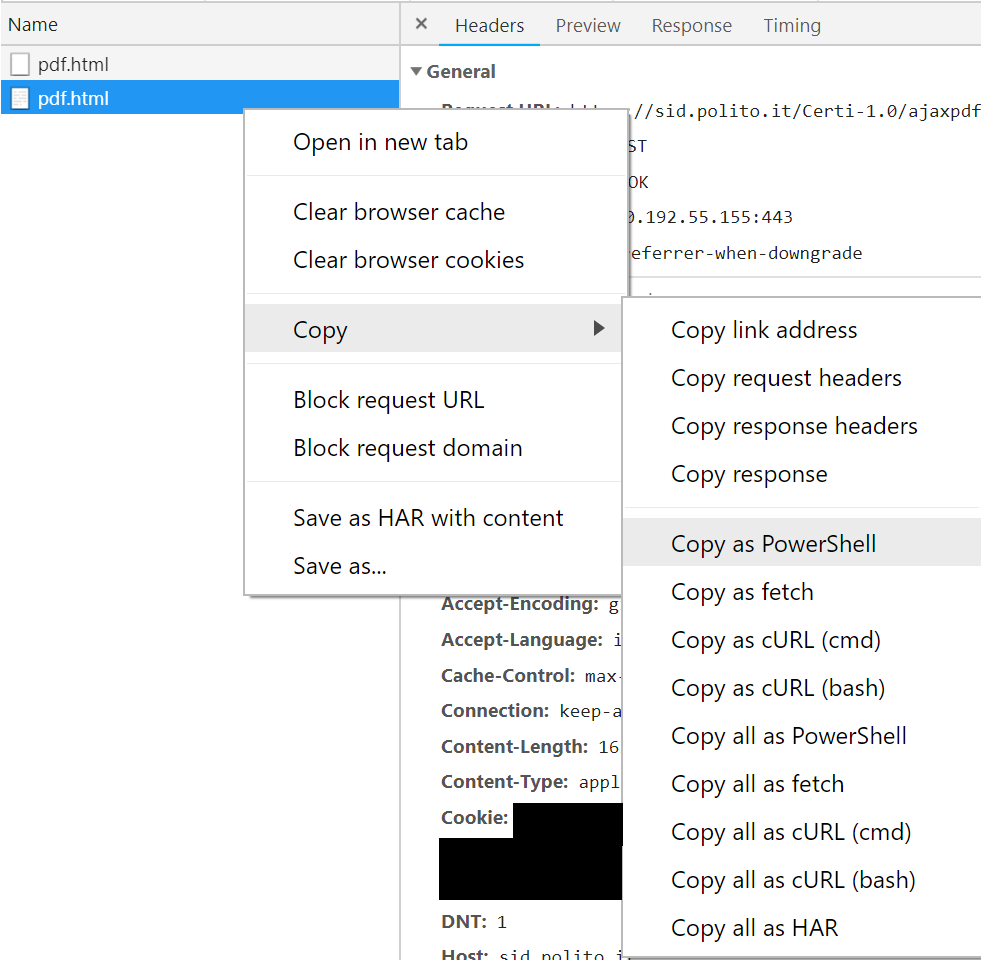The width and height of the screenshot is (981, 960).
Task: Click Copy as fetch
Action: click(x=742, y=592)
